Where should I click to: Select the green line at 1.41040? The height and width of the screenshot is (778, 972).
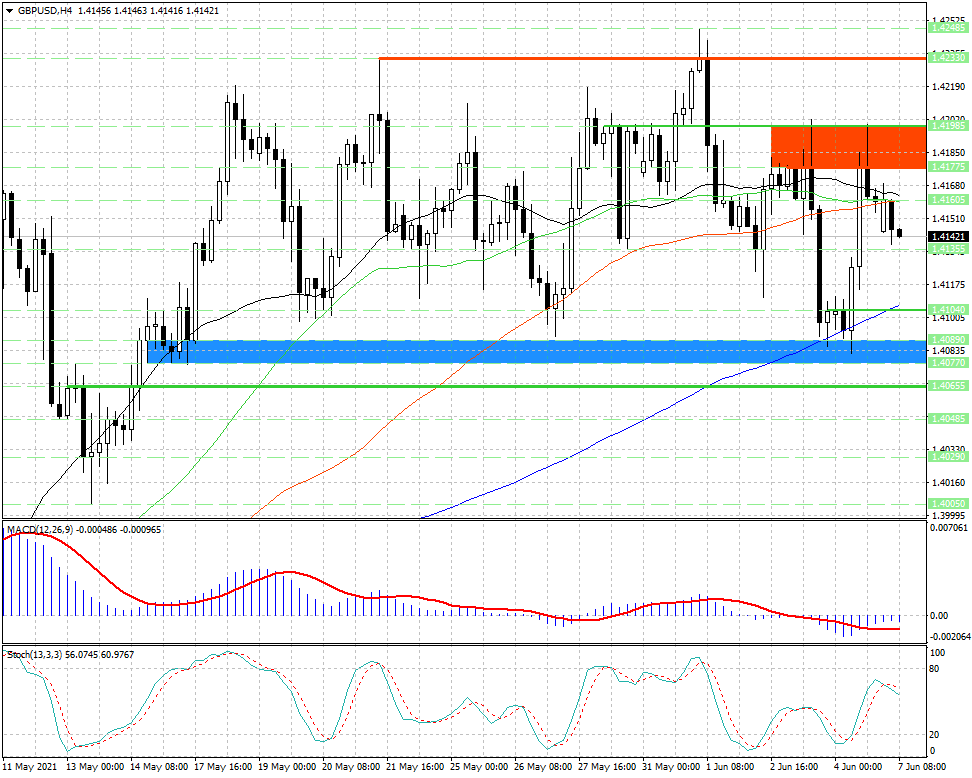pyautogui.click(x=877, y=309)
